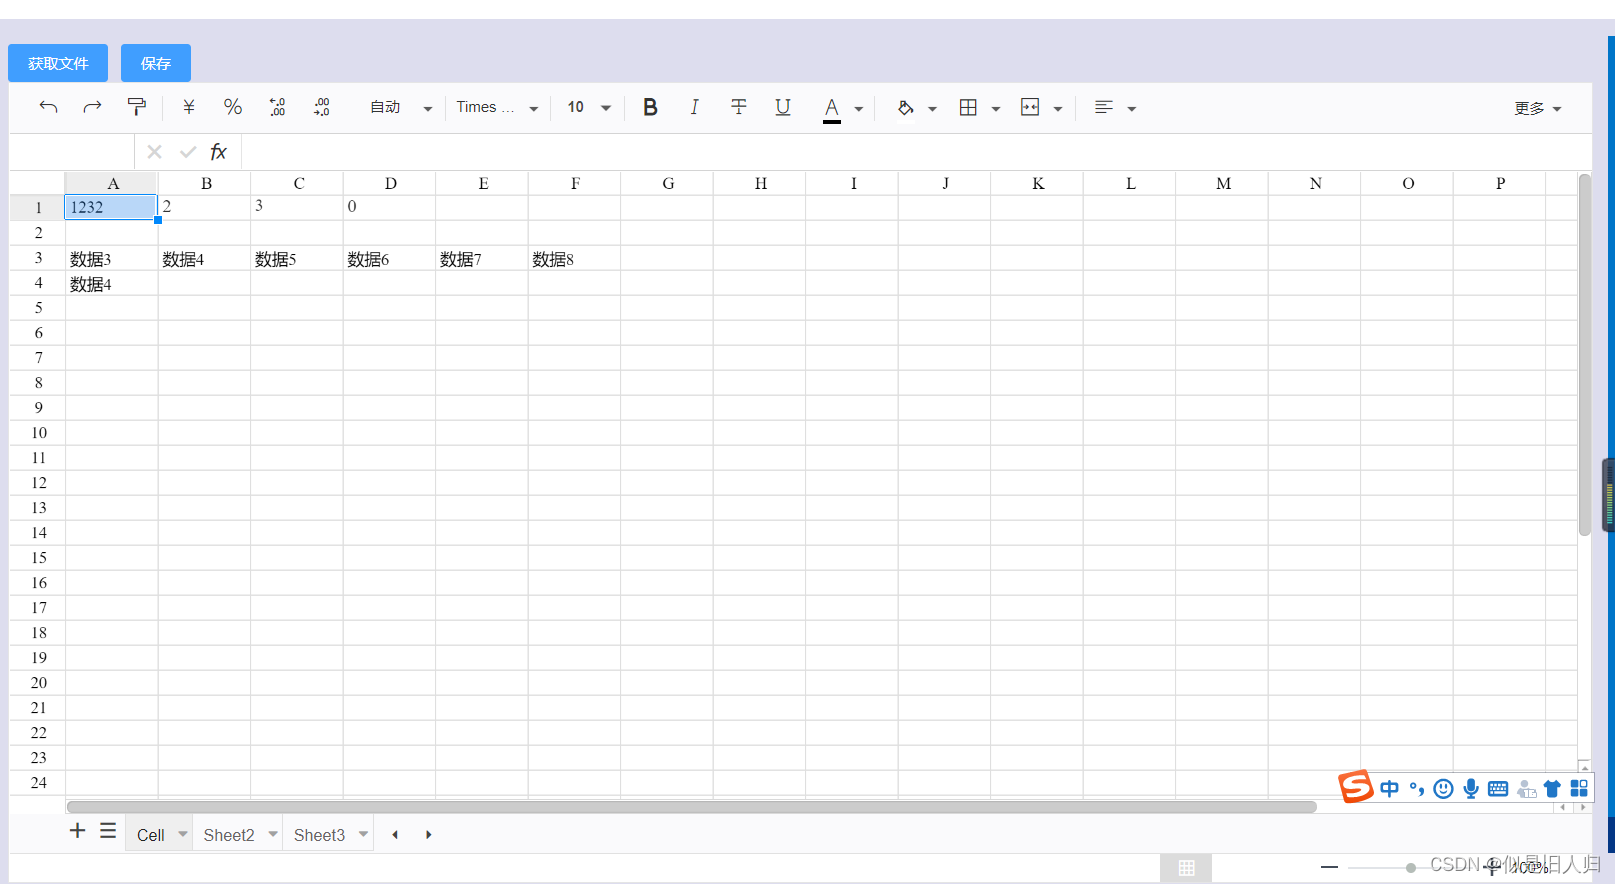Image resolution: width=1615 pixels, height=884 pixels.
Task: Click the grid view icon in status bar
Action: tap(1186, 868)
